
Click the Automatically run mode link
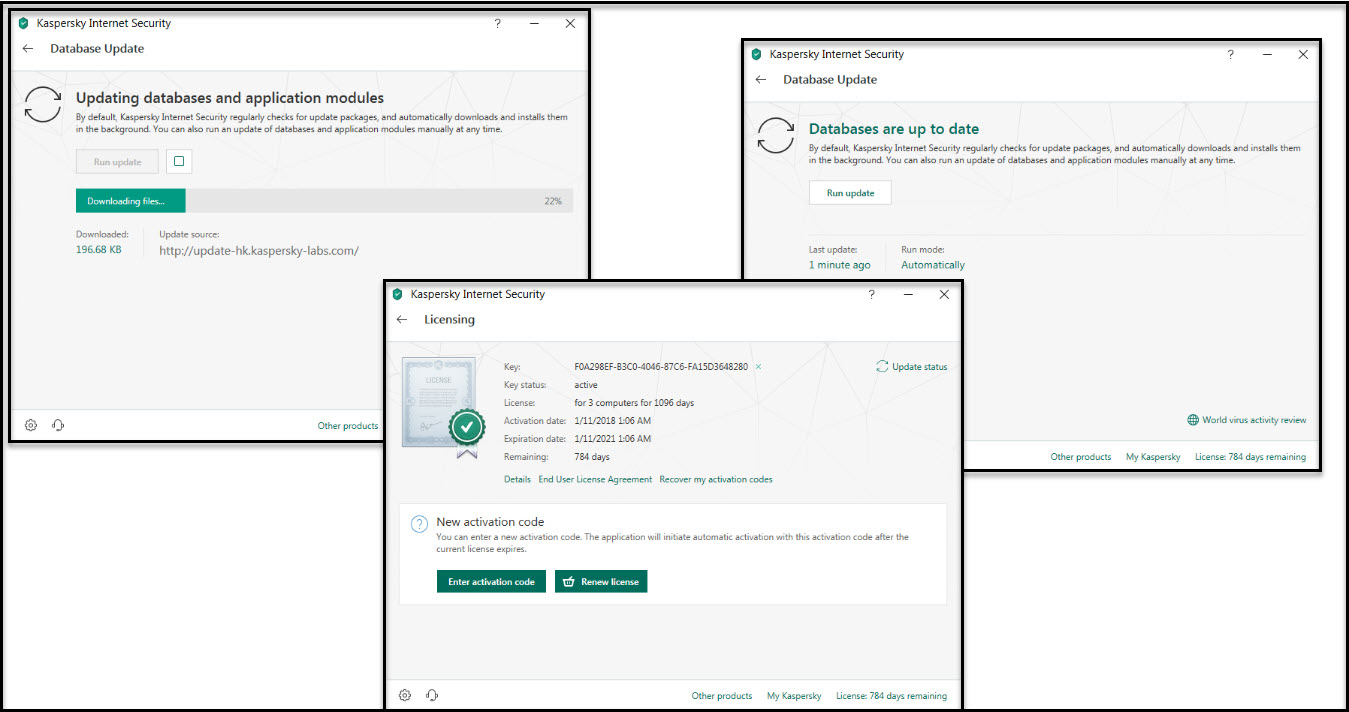click(933, 265)
